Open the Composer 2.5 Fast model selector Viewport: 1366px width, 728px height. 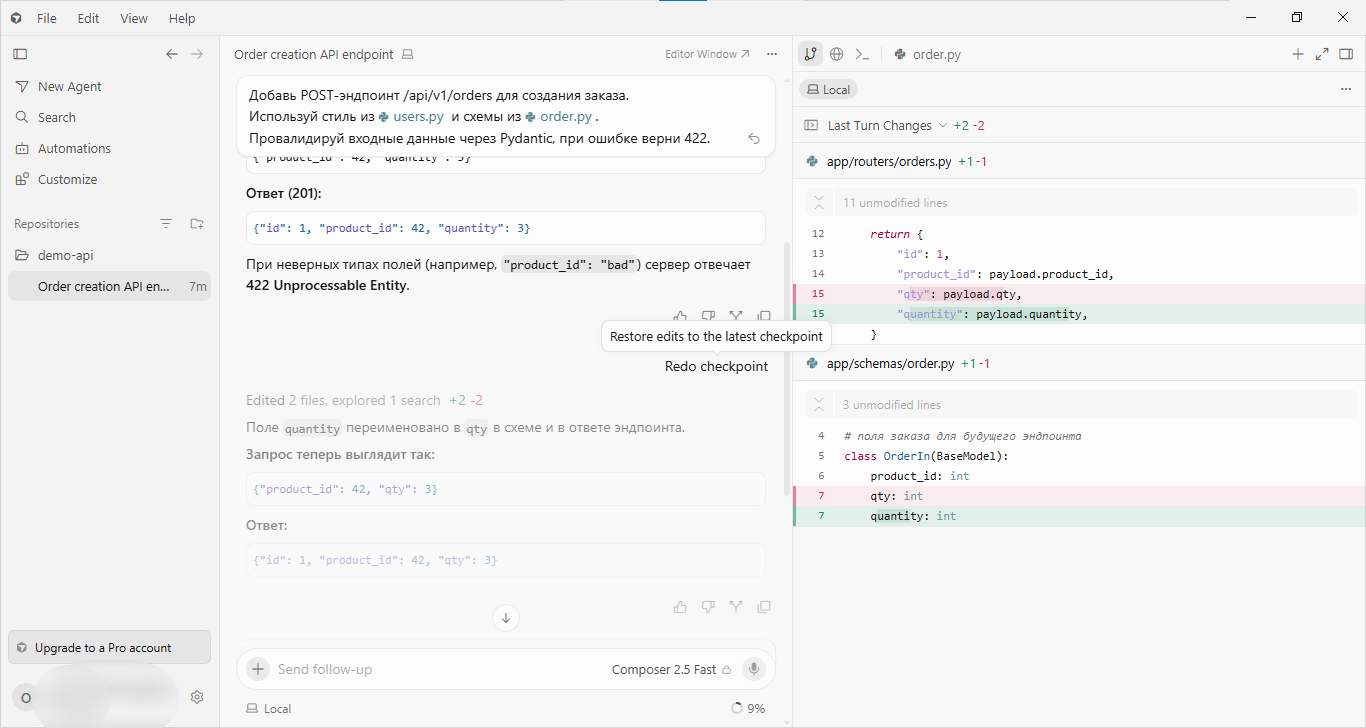671,669
